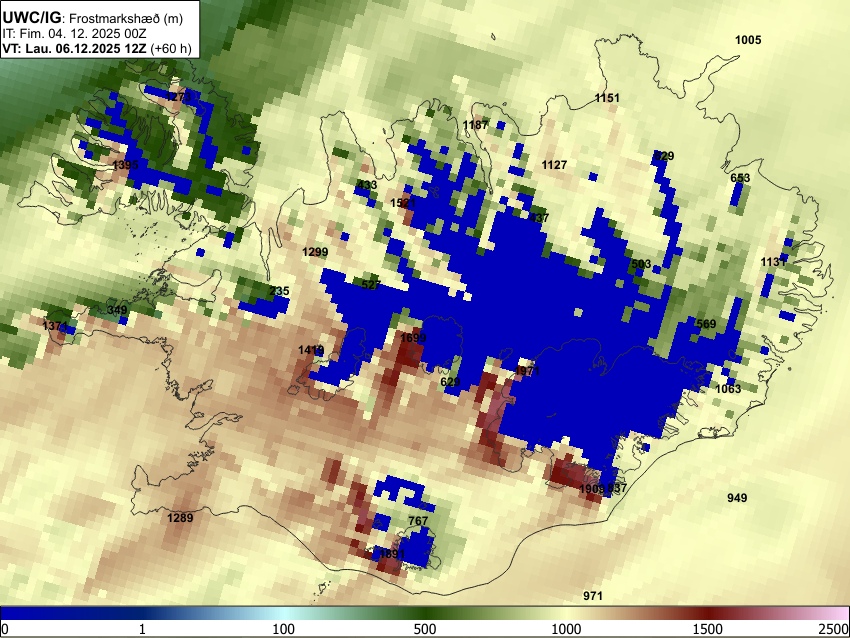Click the value 1151 on the map
The image size is (850, 638).
(x=607, y=98)
